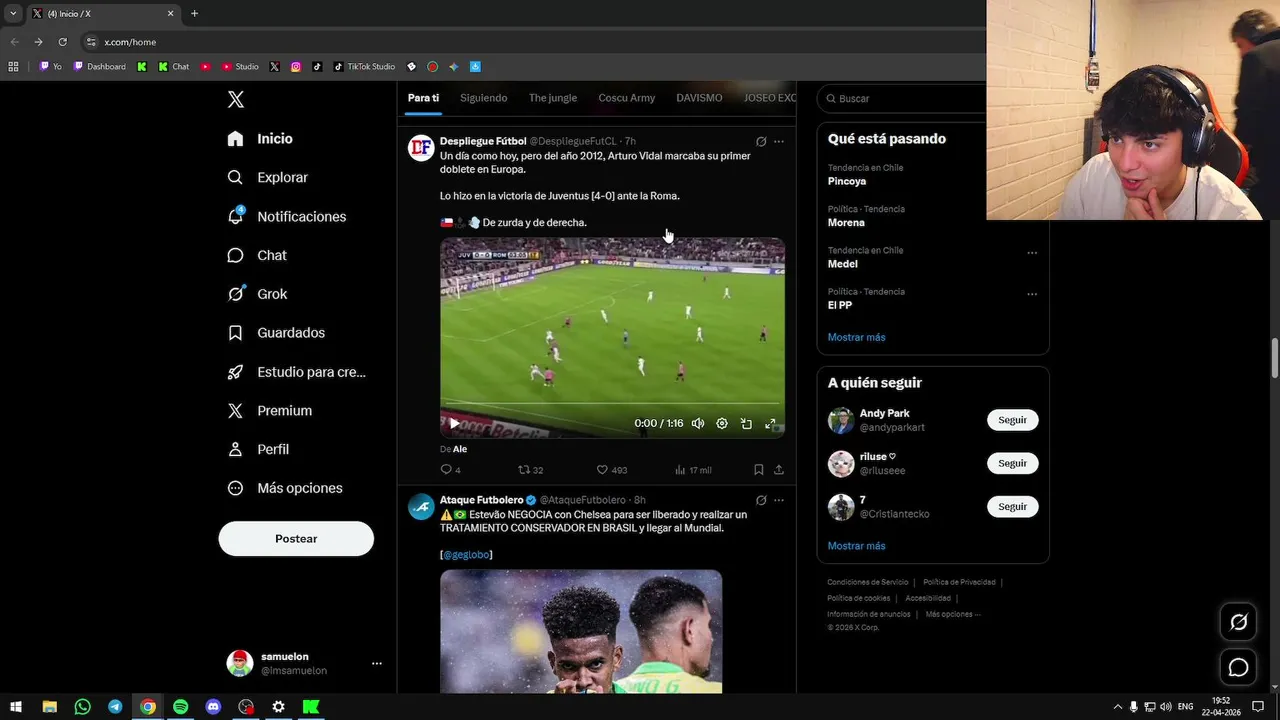Click the @geglobo mention link
This screenshot has height=720, width=1280.
pyautogui.click(x=466, y=555)
